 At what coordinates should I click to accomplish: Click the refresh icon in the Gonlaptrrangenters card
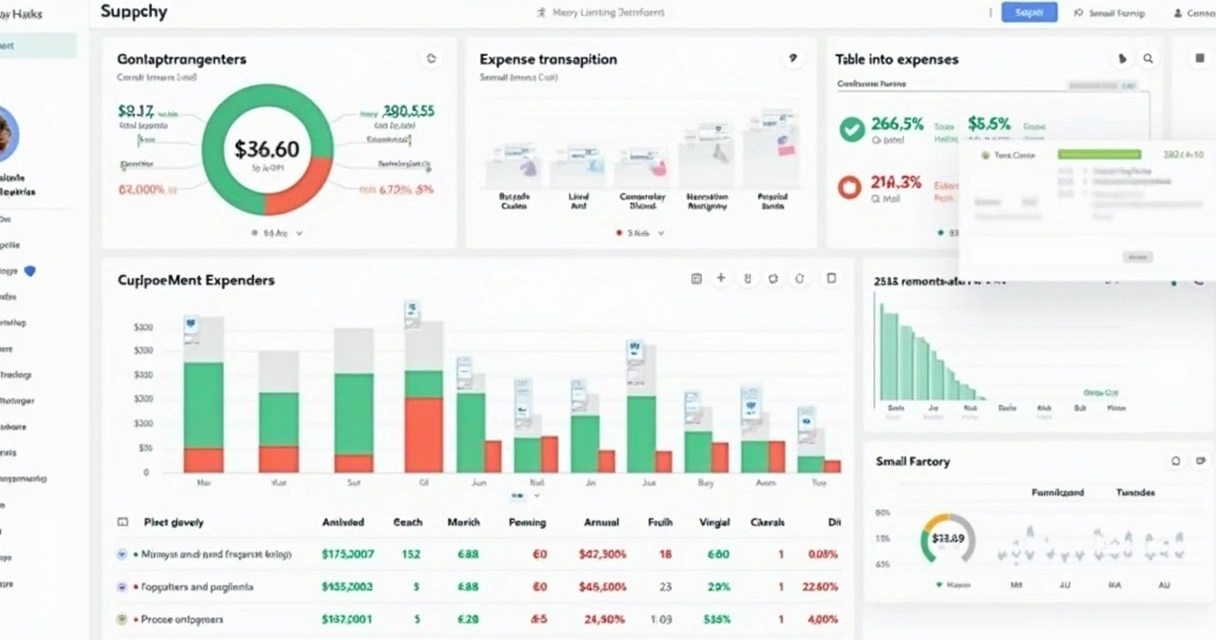[431, 59]
